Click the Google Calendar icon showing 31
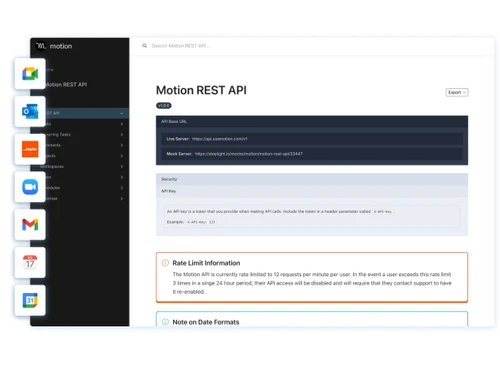Screen dimensions: 500x375 pyautogui.click(x=30, y=300)
